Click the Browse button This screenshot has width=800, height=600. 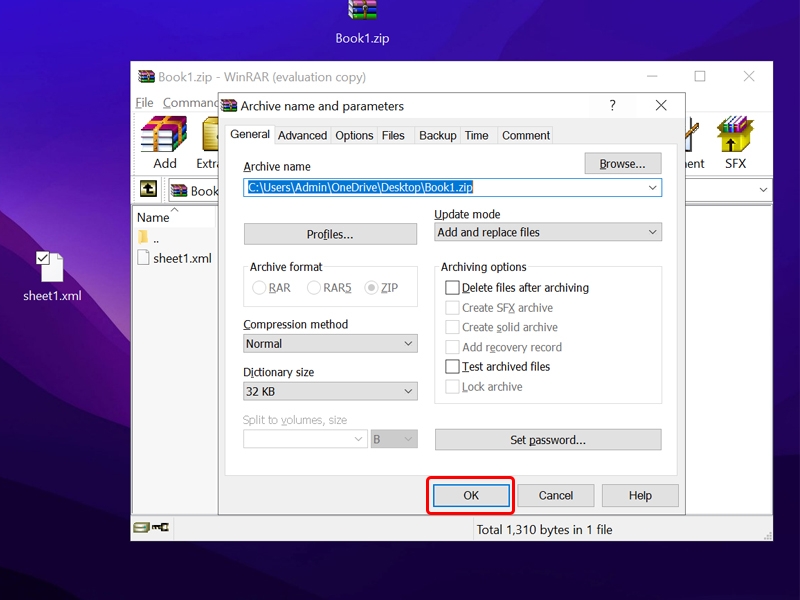[622, 164]
